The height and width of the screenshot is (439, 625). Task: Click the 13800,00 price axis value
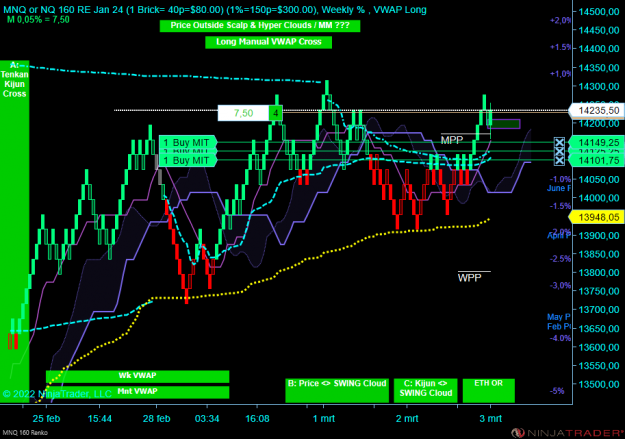599,273
